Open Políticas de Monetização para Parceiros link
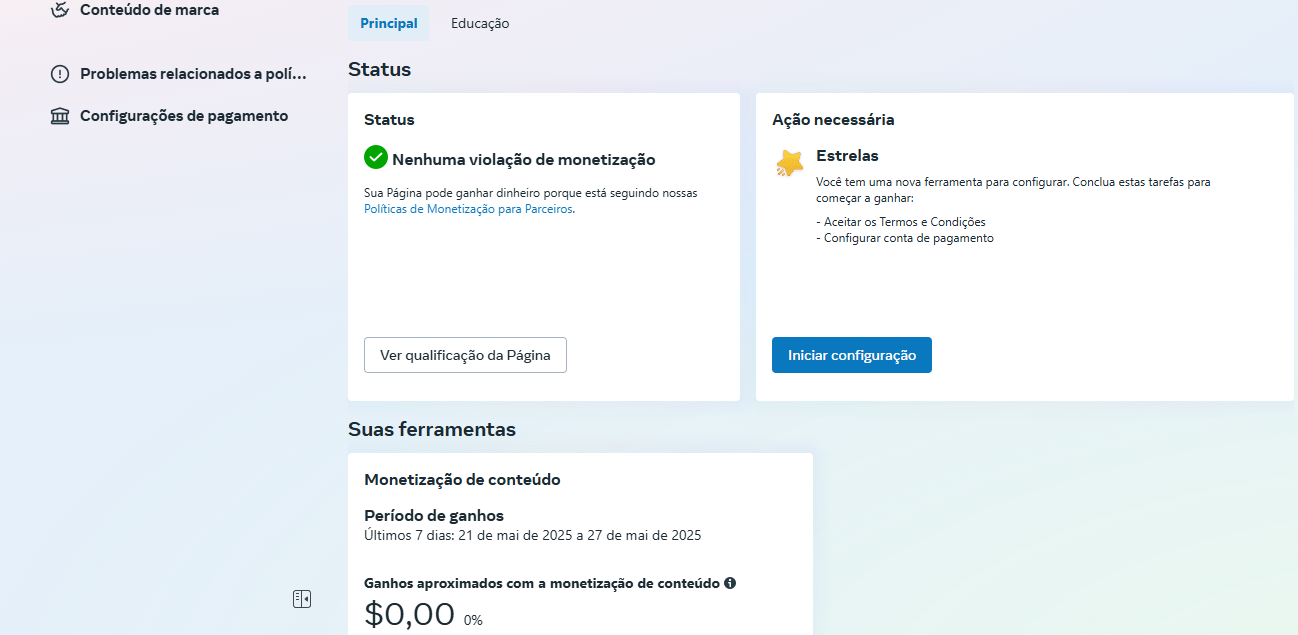This screenshot has height=635, width=1298. [469, 209]
